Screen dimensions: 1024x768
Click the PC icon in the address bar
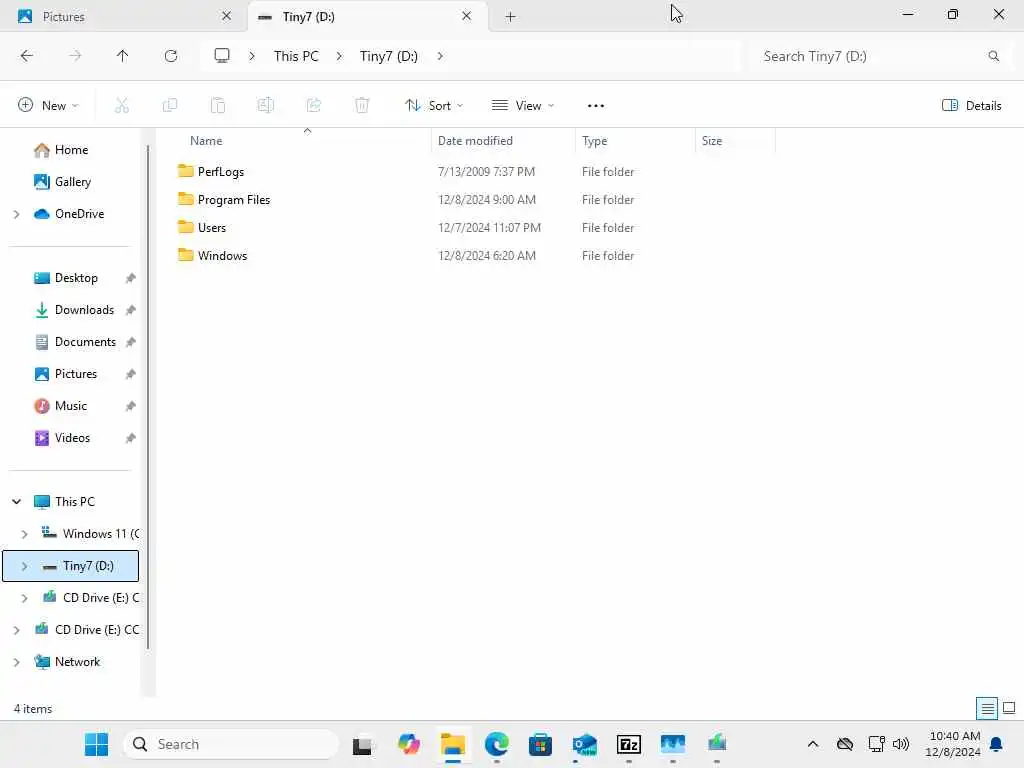click(222, 56)
